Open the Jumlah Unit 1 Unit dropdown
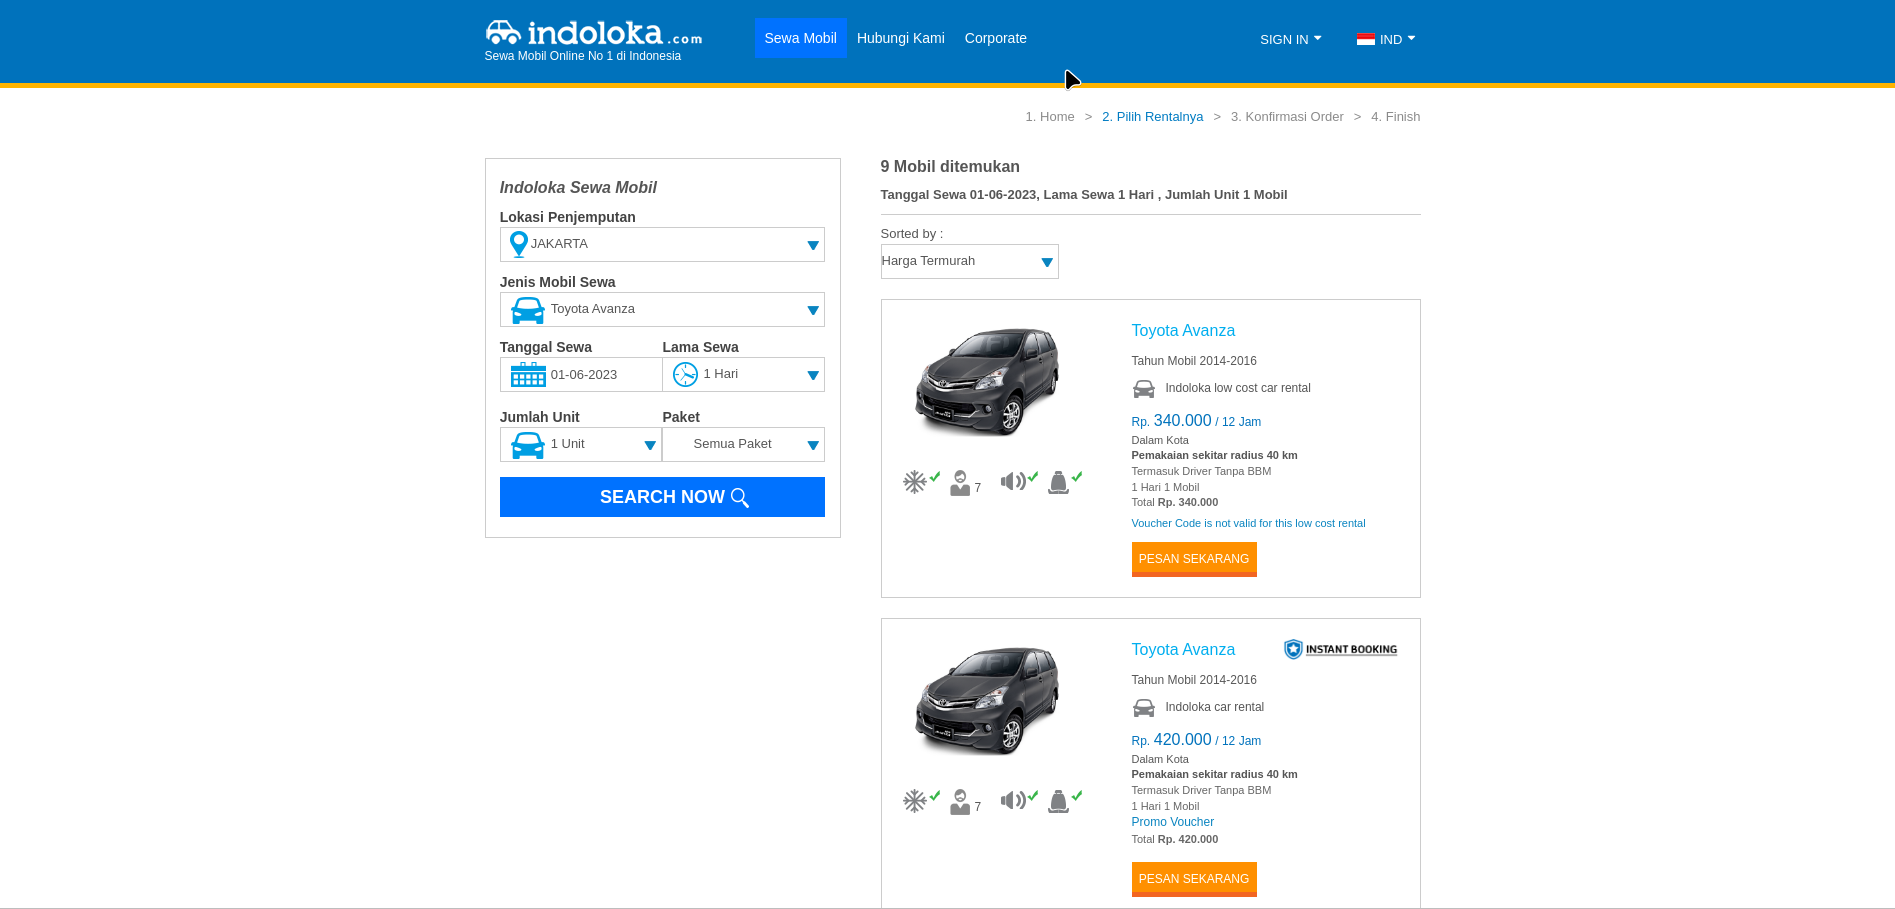The image size is (1895, 909). pos(581,444)
